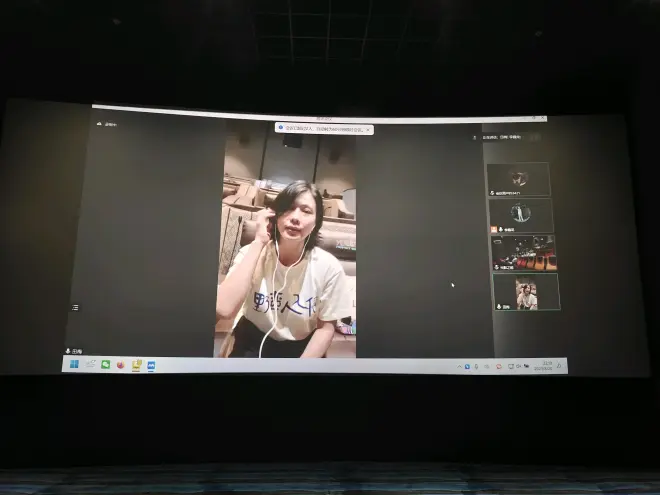Click the taskbar search icon
This screenshot has height=495, width=660.
[89, 365]
